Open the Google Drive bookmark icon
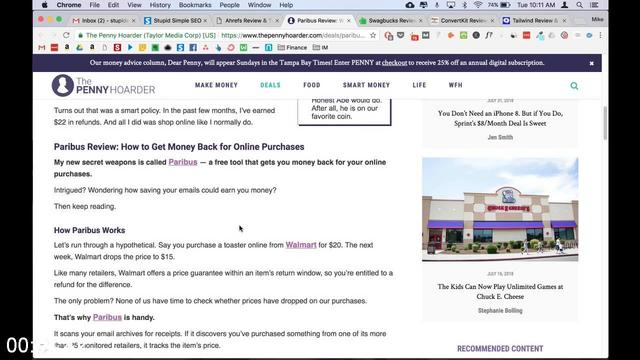640x360 pixels. coord(80,48)
